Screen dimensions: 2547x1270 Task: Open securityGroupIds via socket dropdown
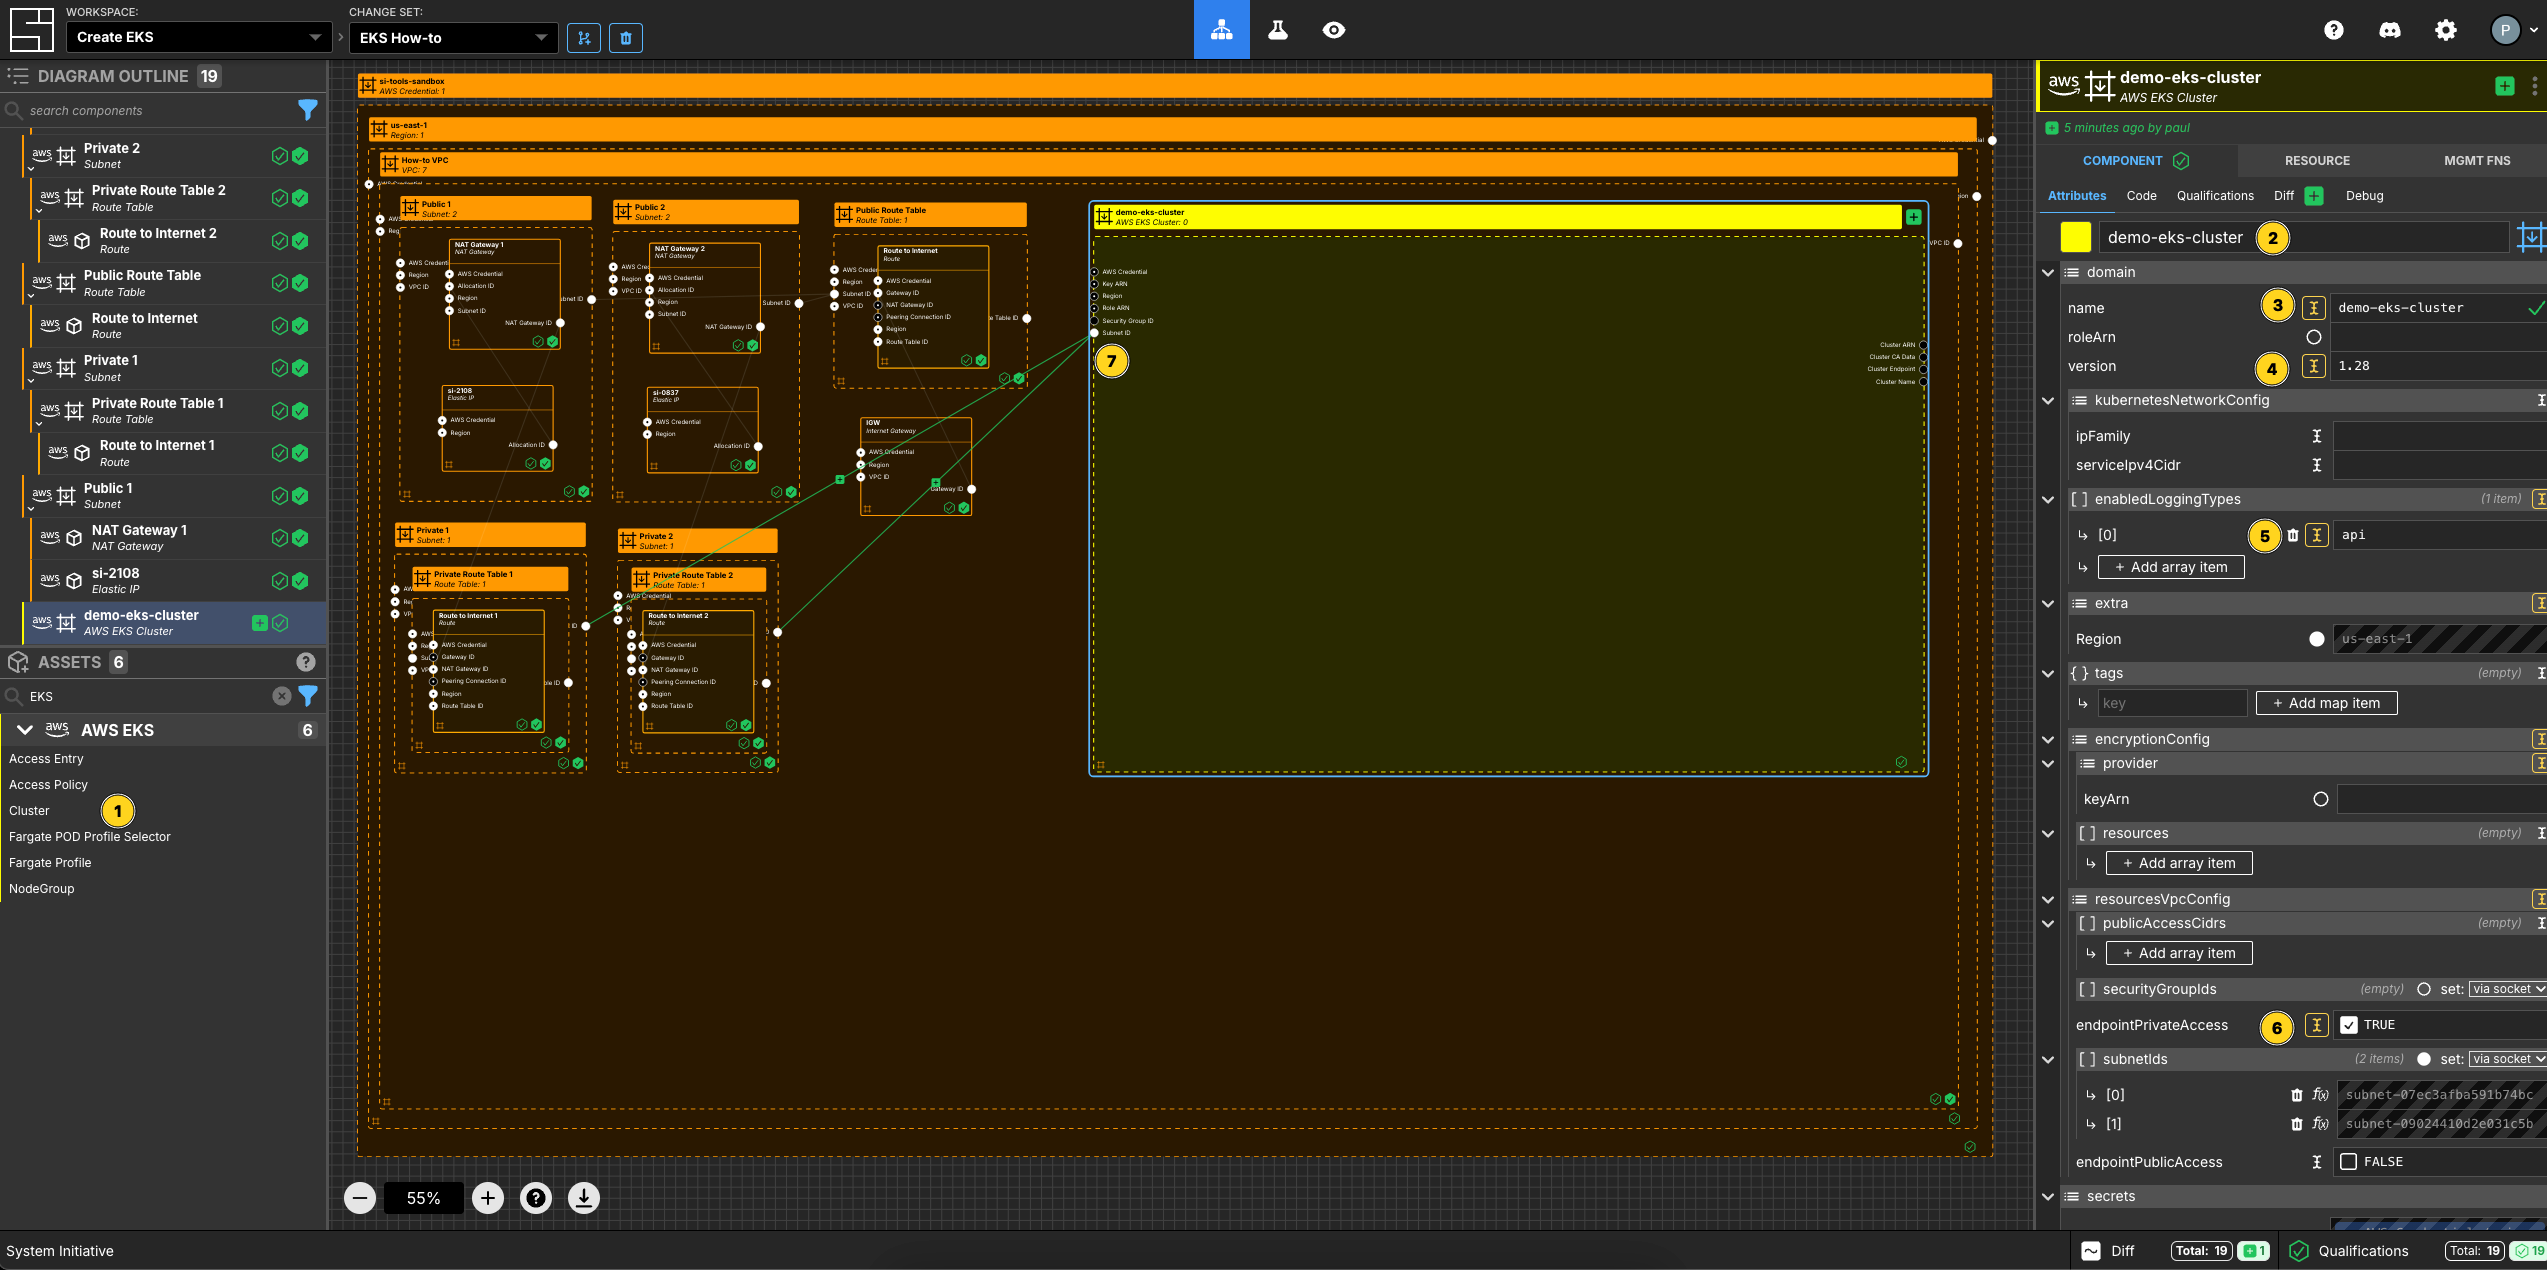tap(2507, 989)
